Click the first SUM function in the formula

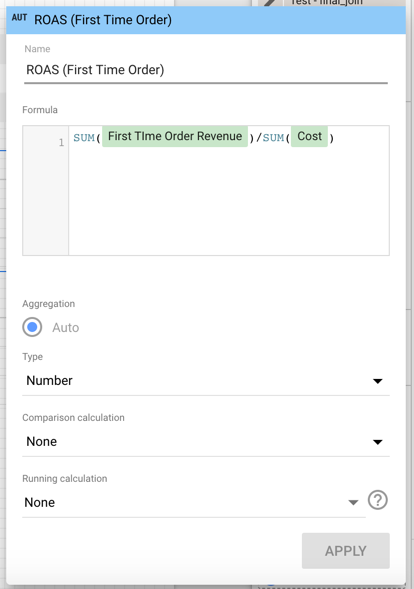click(84, 138)
